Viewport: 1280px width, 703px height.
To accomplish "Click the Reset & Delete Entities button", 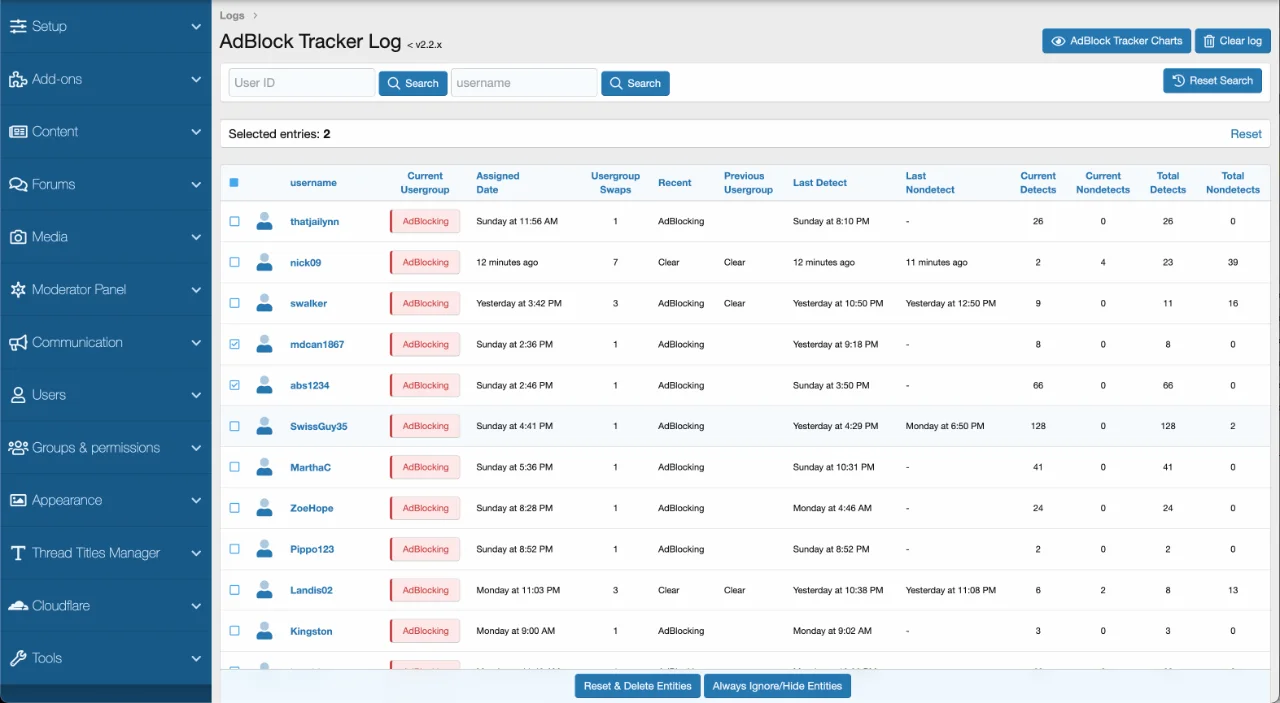I will click(x=637, y=686).
